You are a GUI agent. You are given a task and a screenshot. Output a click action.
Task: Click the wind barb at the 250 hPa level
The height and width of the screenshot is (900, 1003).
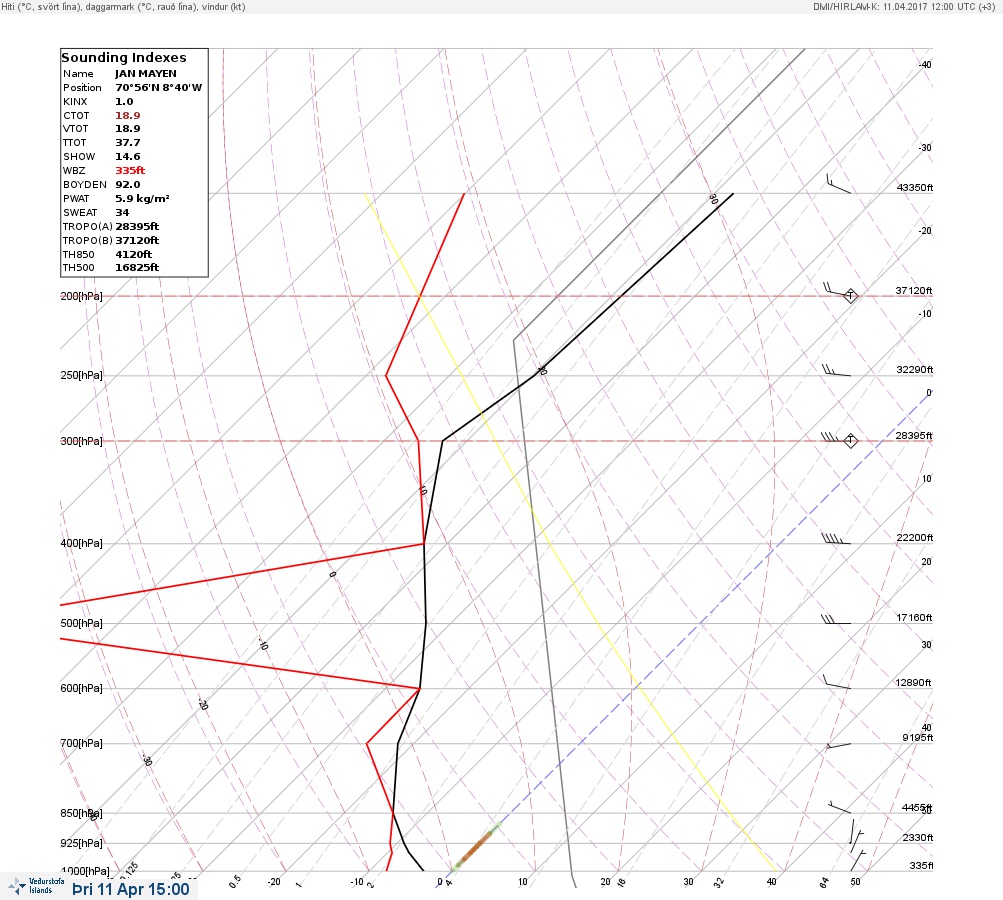(836, 370)
